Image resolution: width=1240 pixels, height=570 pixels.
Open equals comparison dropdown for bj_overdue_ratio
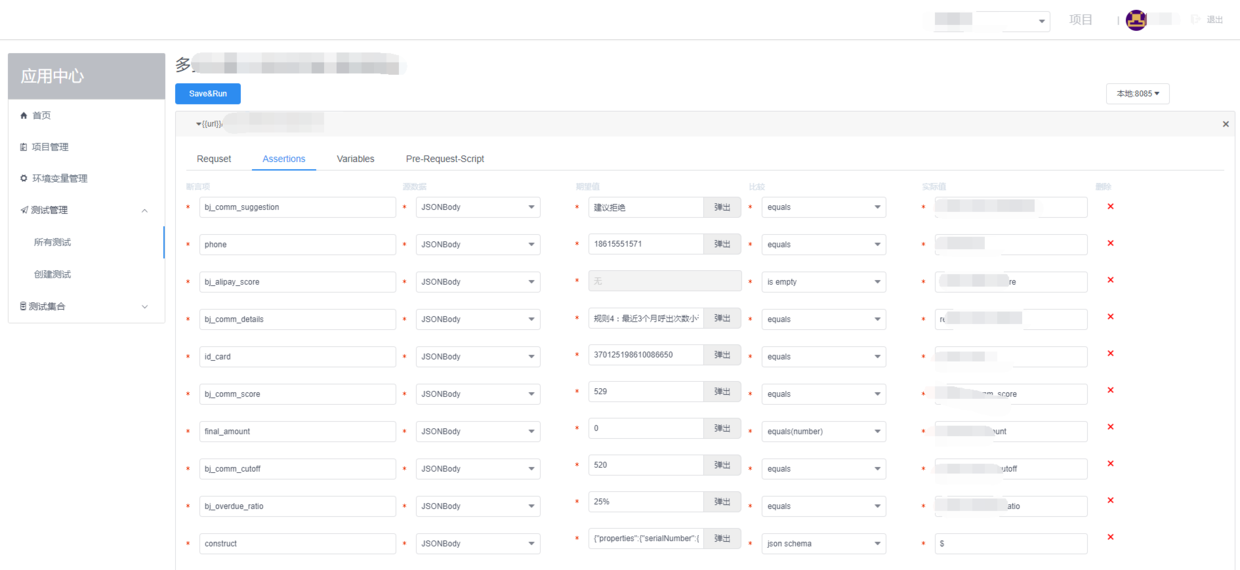(824, 506)
